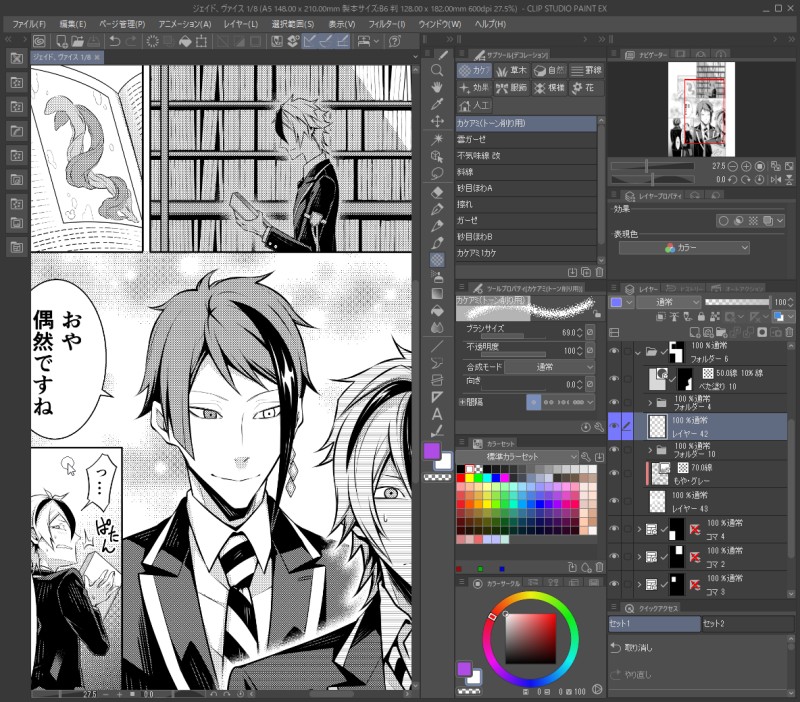This screenshot has width=800, height=702.
Task: Select the Move layer tool
Action: pos(437,121)
